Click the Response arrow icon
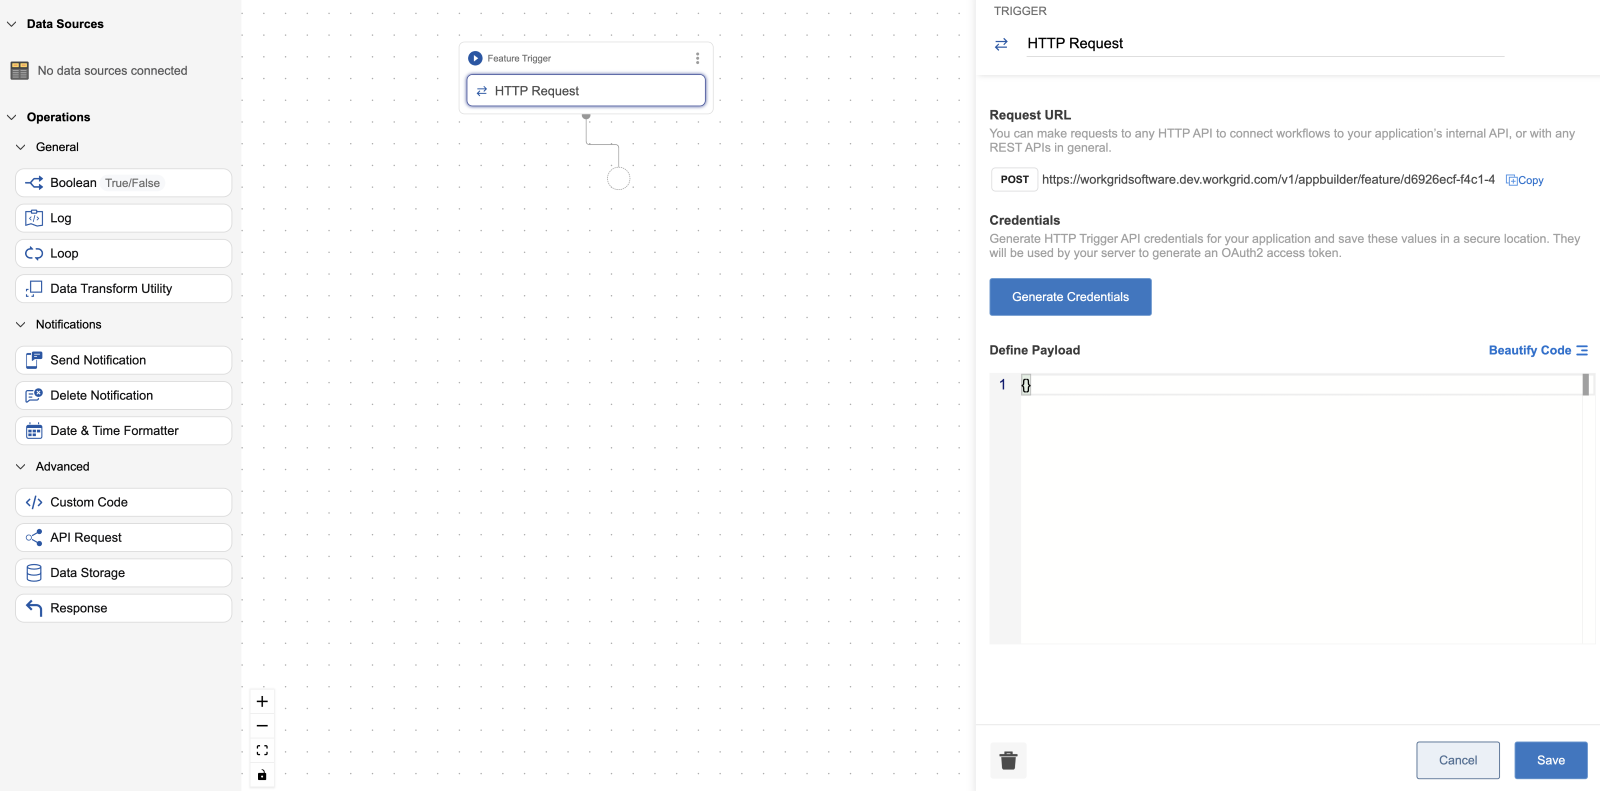This screenshot has height=791, width=1600. click(x=34, y=608)
